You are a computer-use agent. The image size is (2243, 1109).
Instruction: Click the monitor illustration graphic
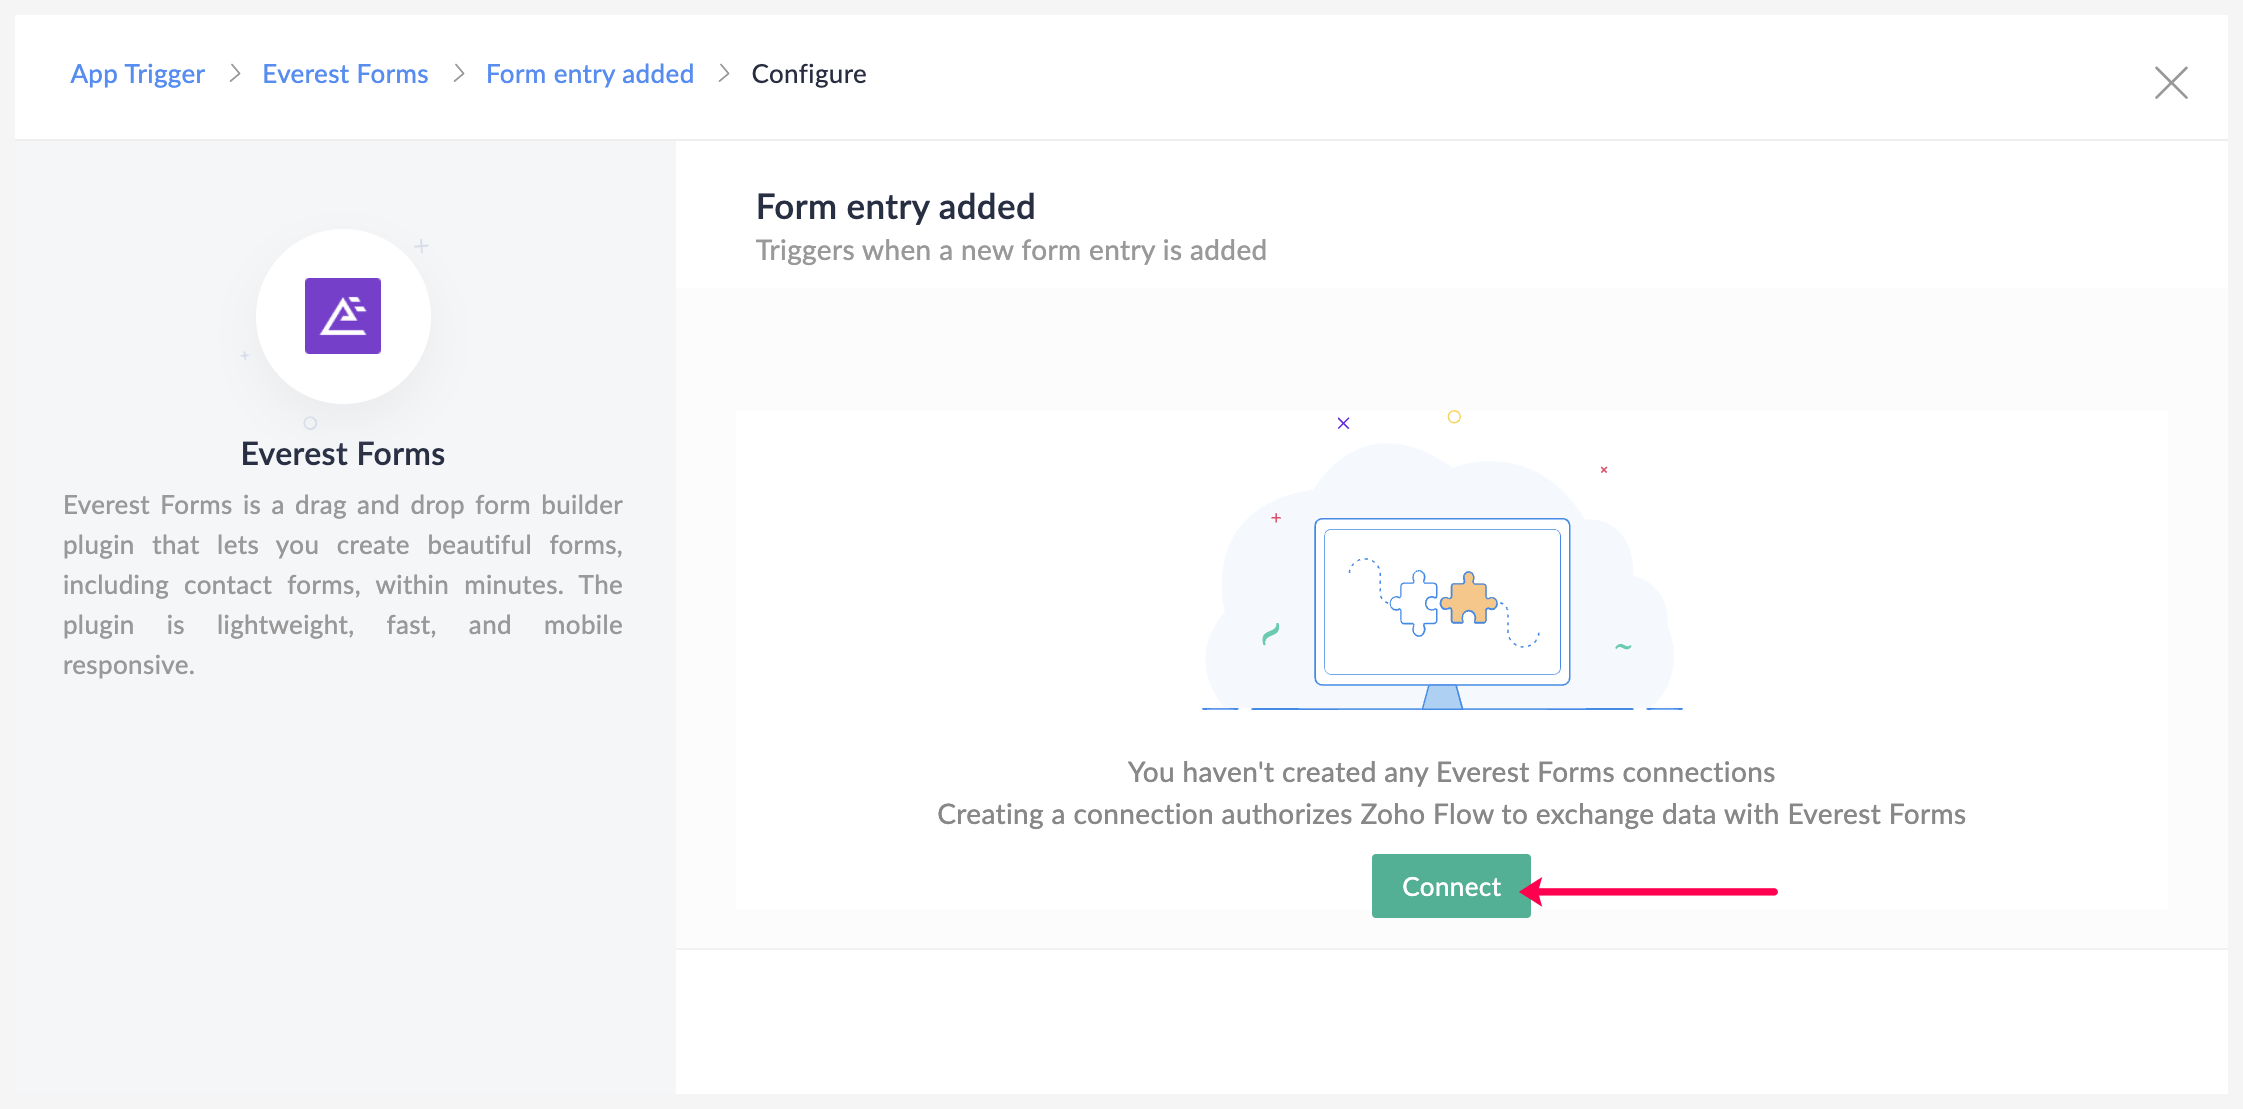pyautogui.click(x=1442, y=612)
